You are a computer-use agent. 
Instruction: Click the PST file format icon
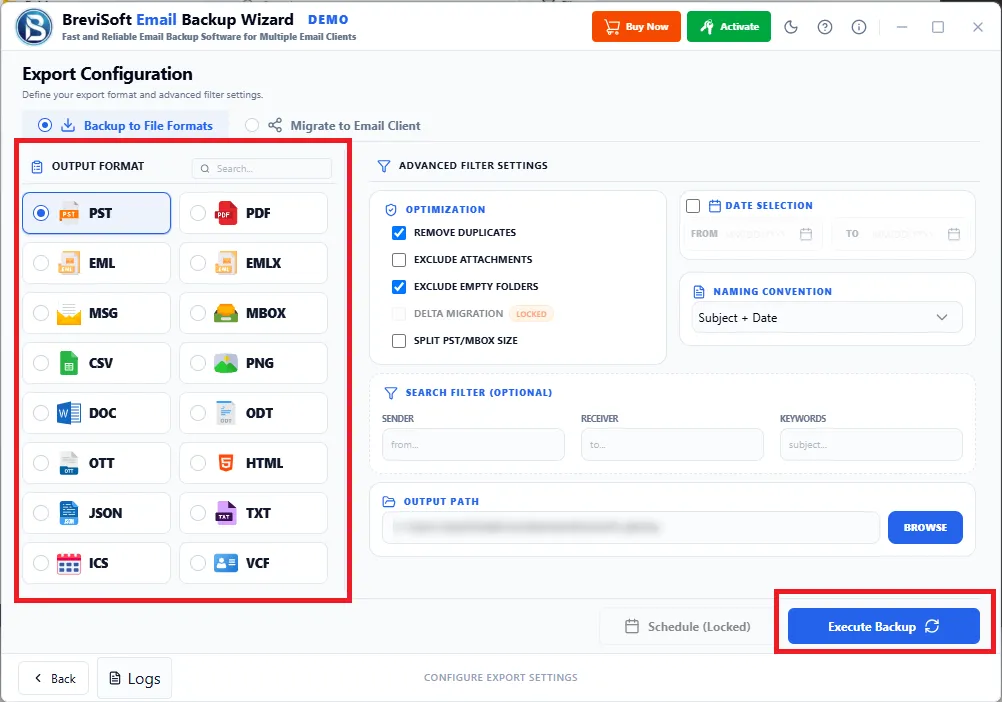(x=69, y=213)
